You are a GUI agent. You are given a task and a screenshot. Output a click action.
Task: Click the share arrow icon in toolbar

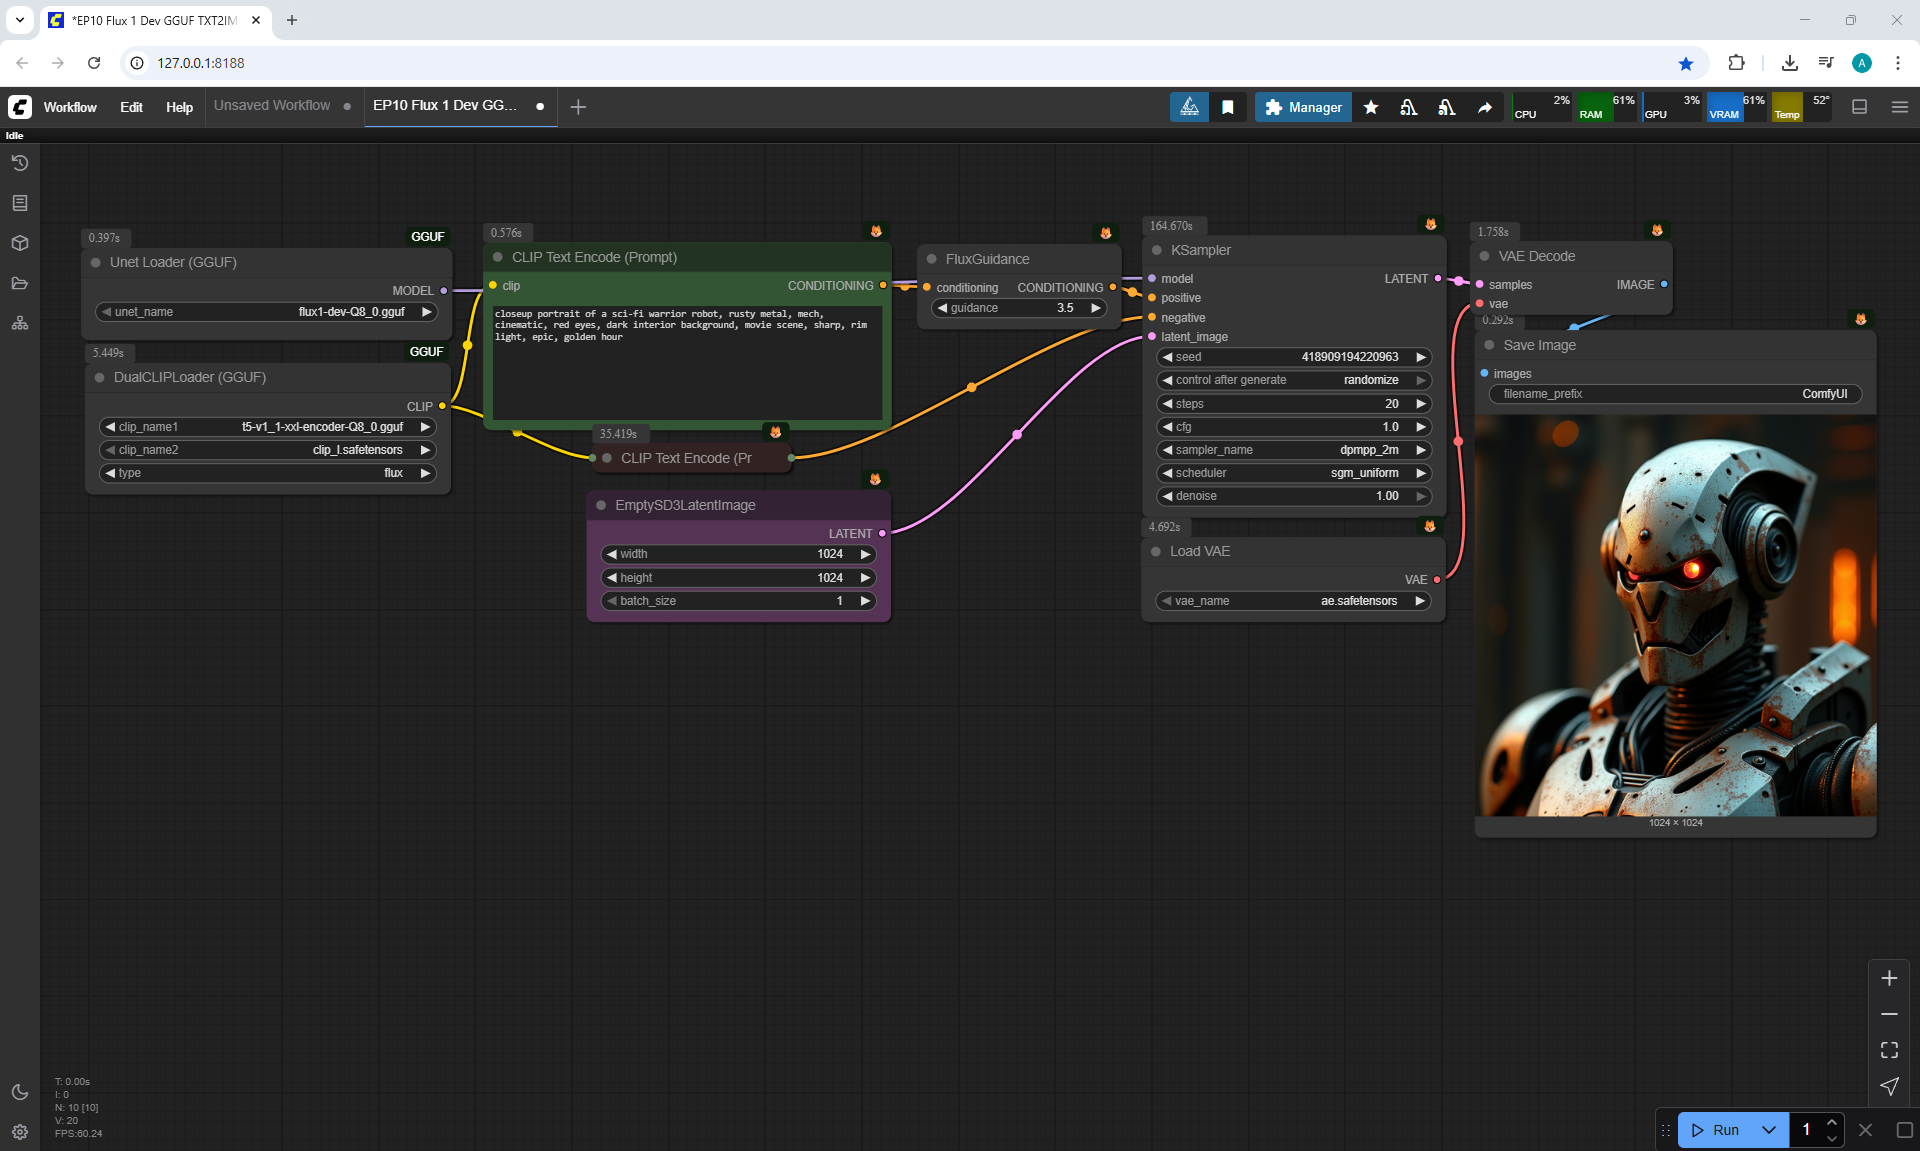[1485, 107]
